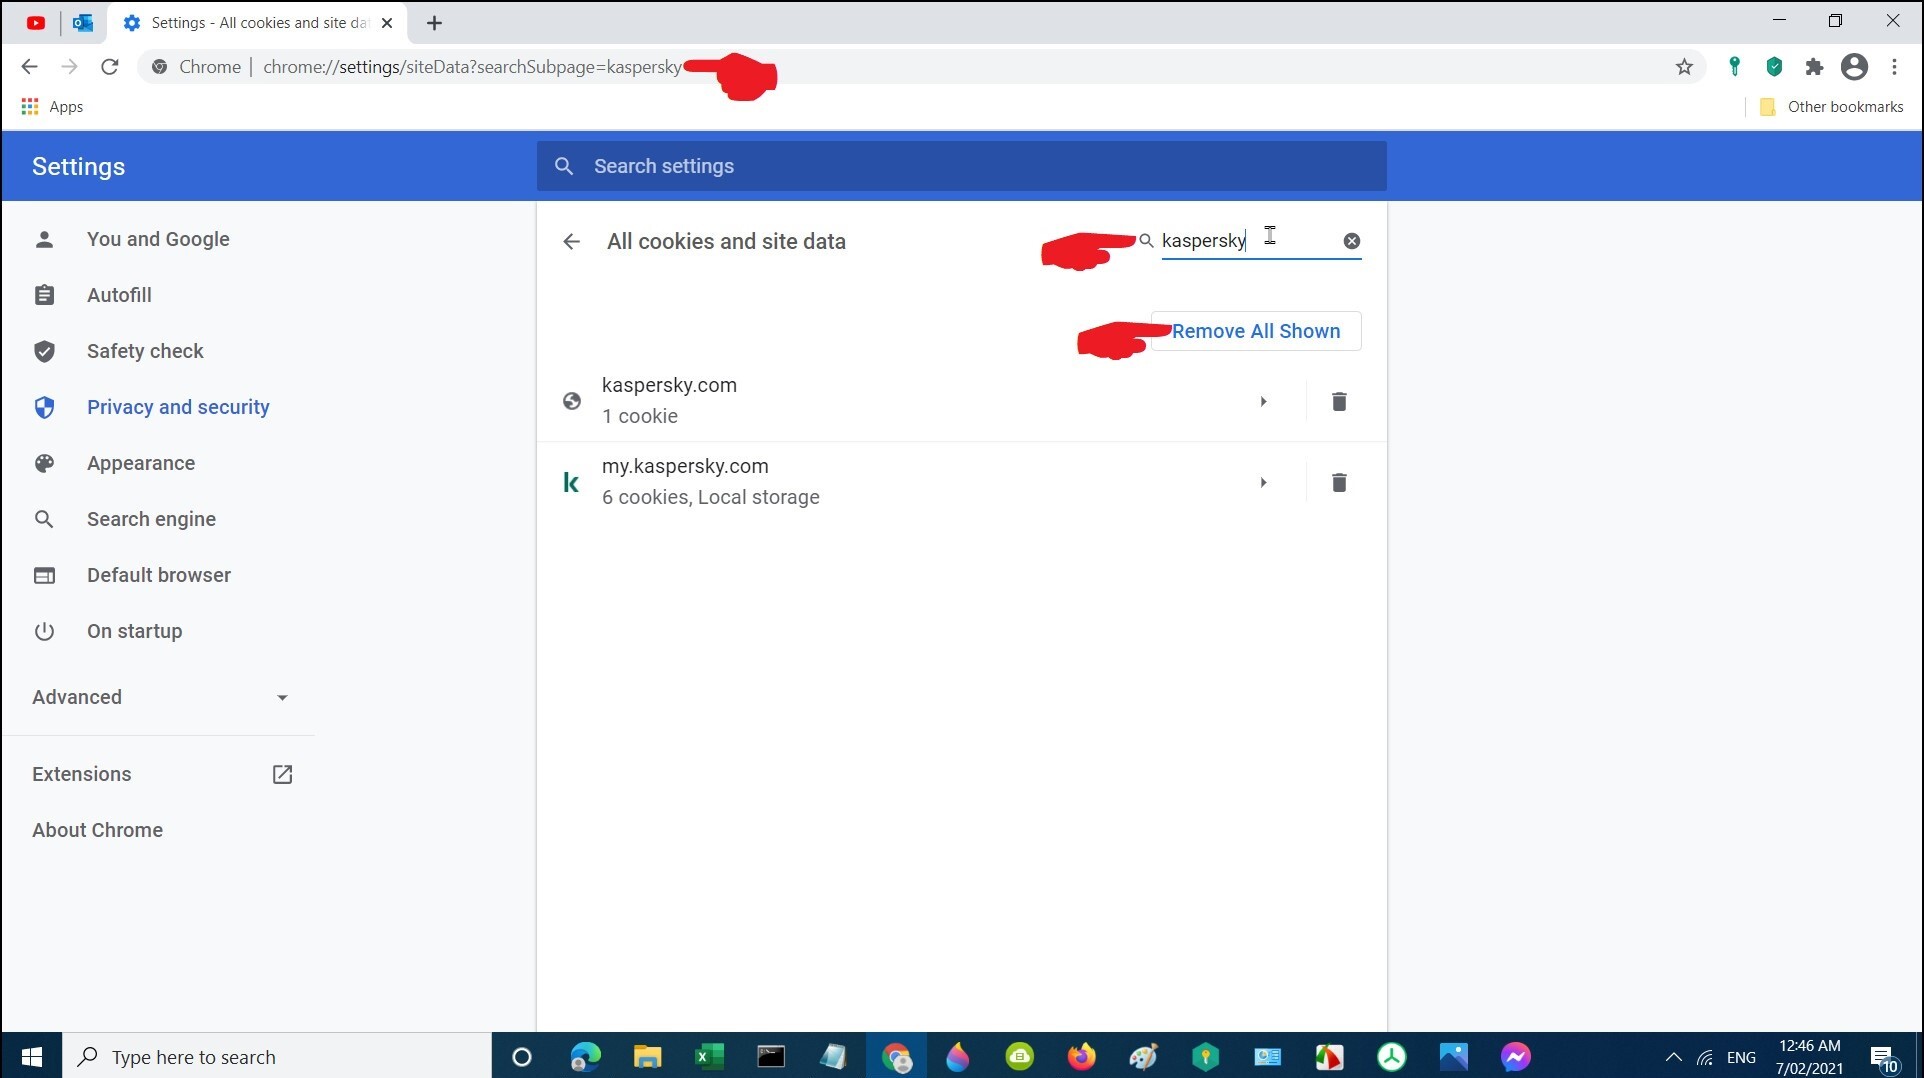Click the Chrome address bar URL

(x=472, y=67)
